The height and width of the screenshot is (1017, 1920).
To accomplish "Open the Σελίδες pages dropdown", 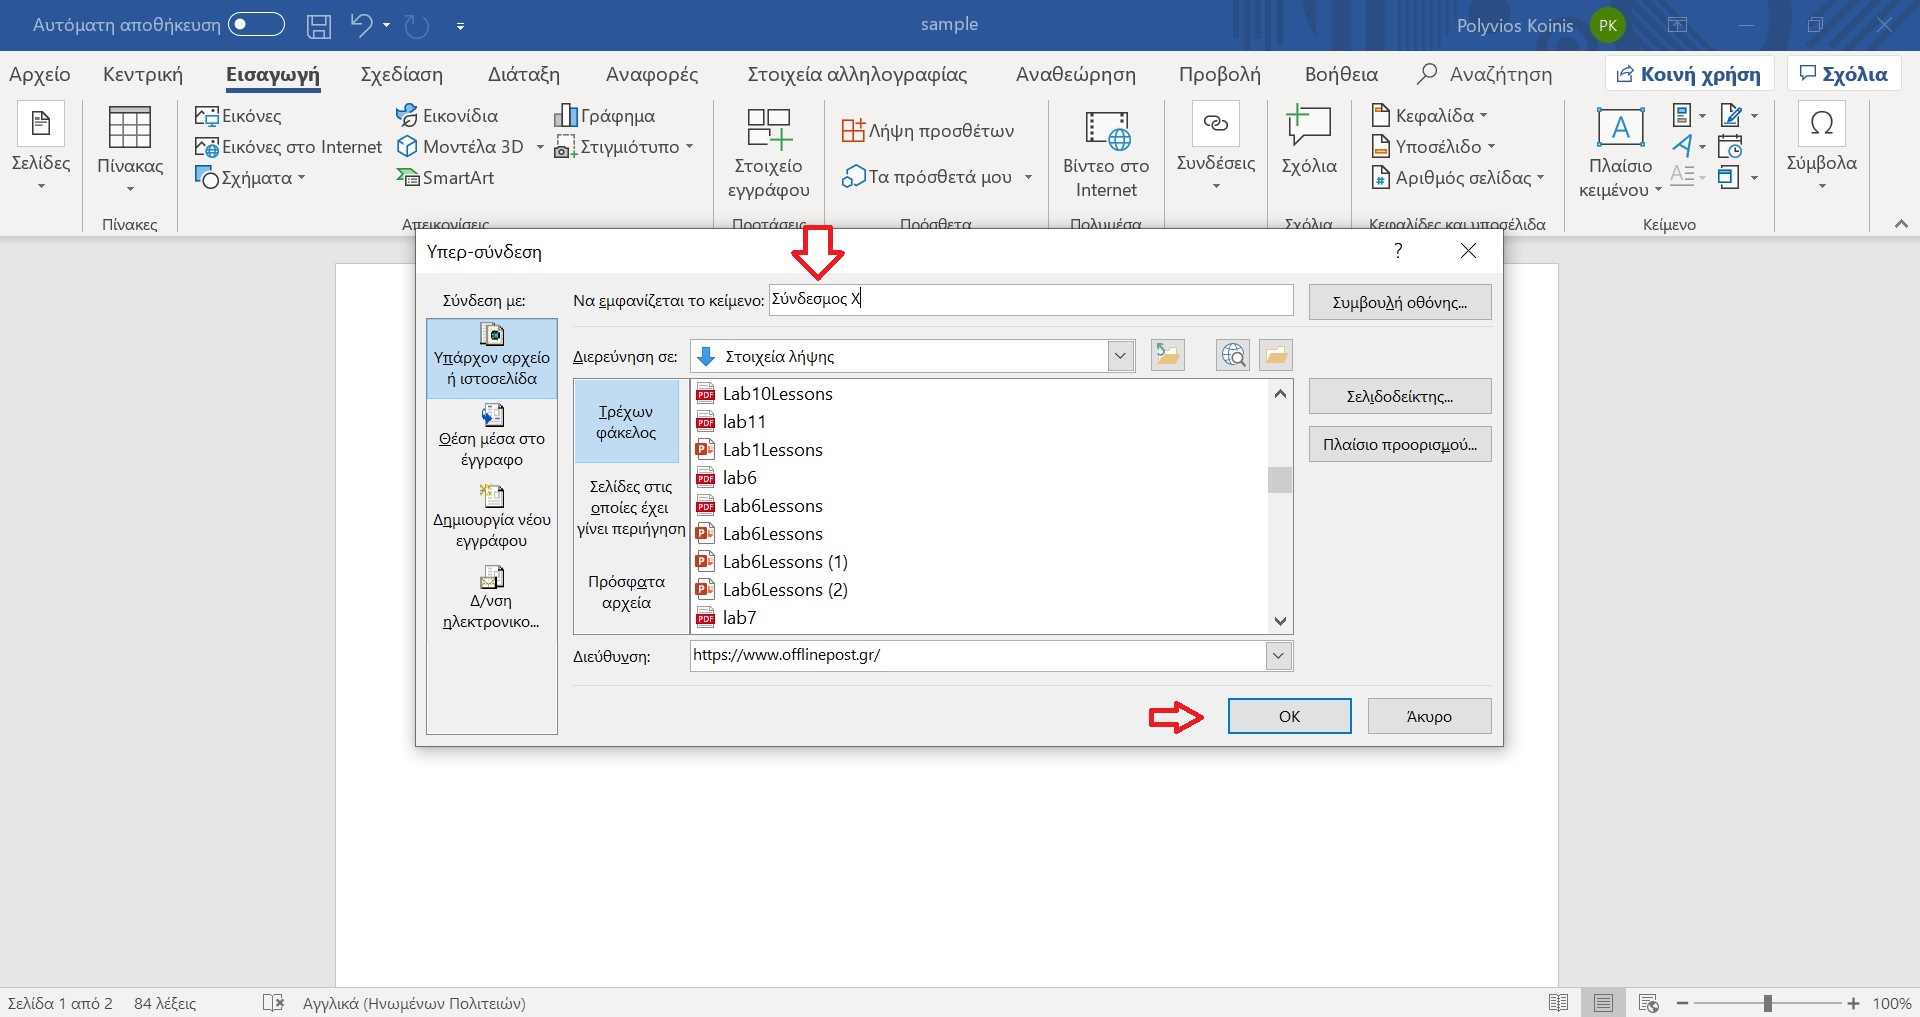I will tap(41, 148).
